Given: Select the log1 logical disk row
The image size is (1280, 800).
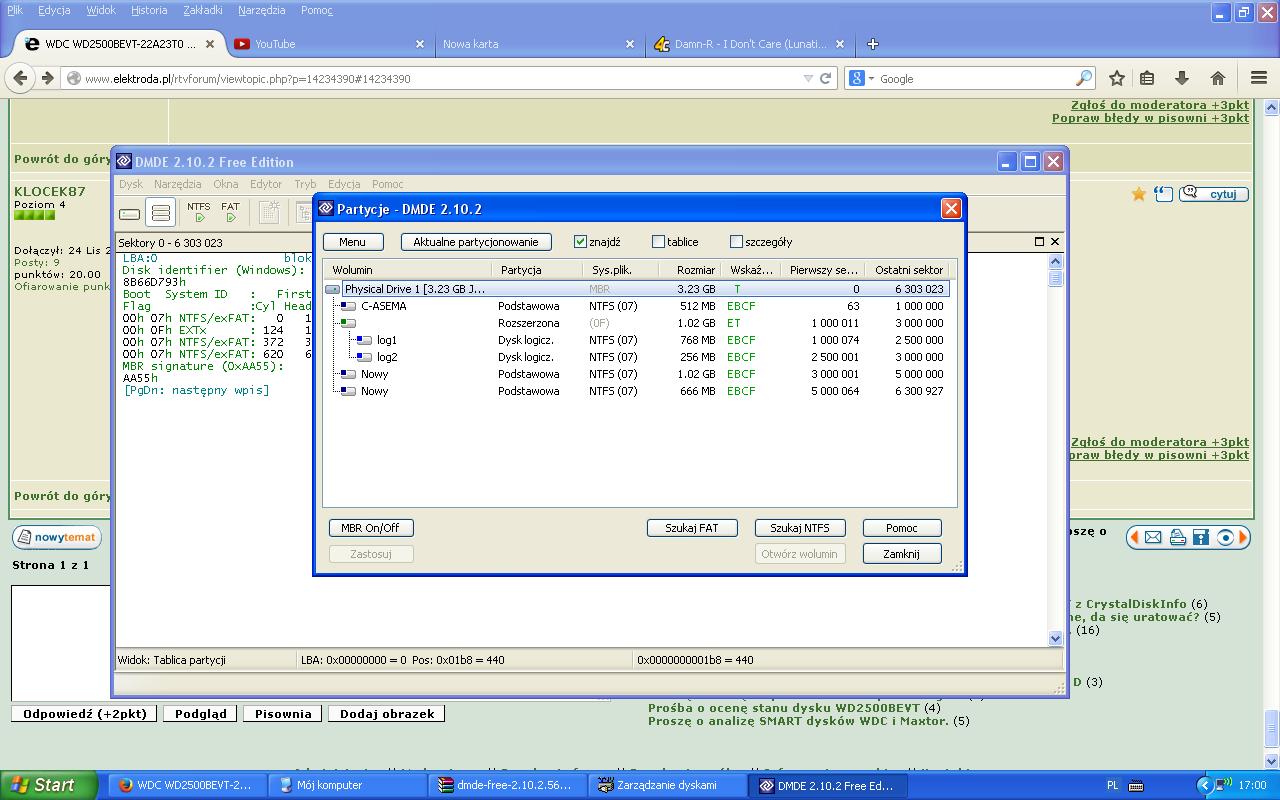Looking at the screenshot, I should click(x=635, y=340).
